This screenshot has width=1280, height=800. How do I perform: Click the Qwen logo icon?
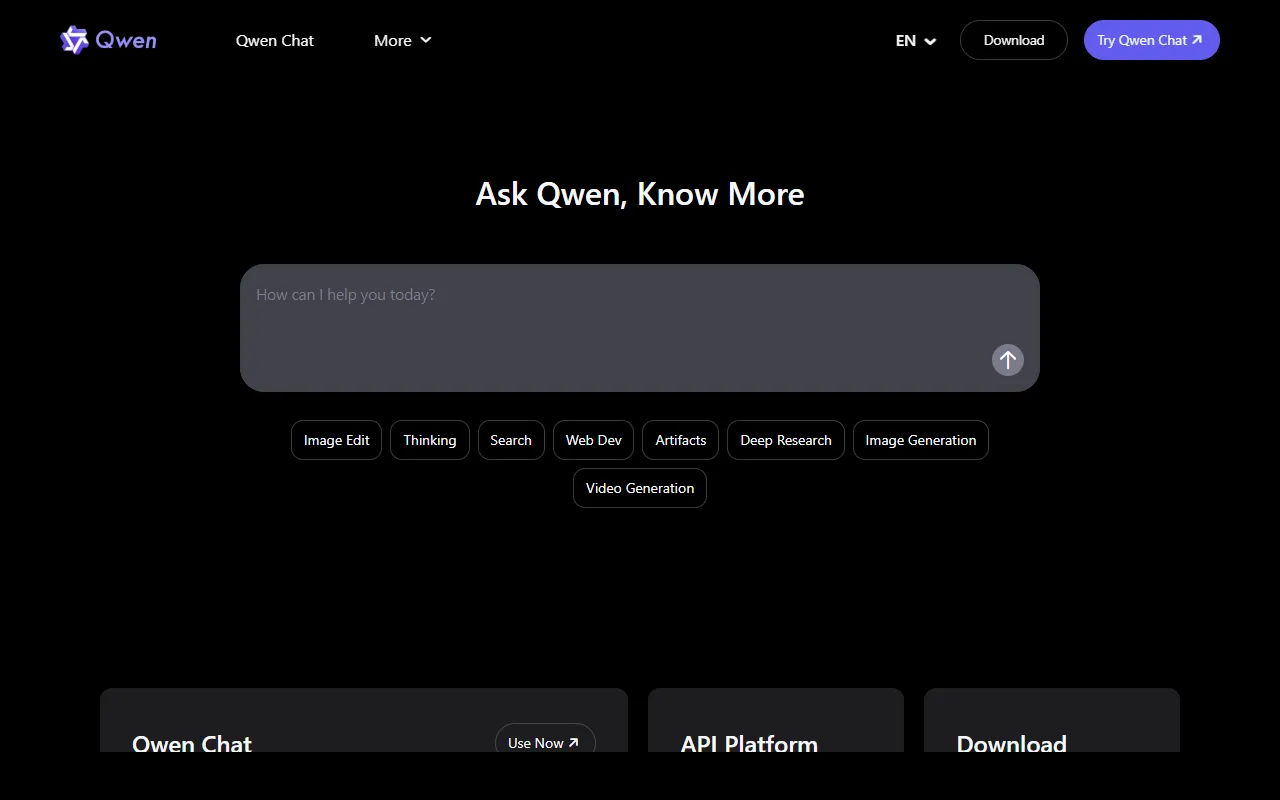click(75, 40)
